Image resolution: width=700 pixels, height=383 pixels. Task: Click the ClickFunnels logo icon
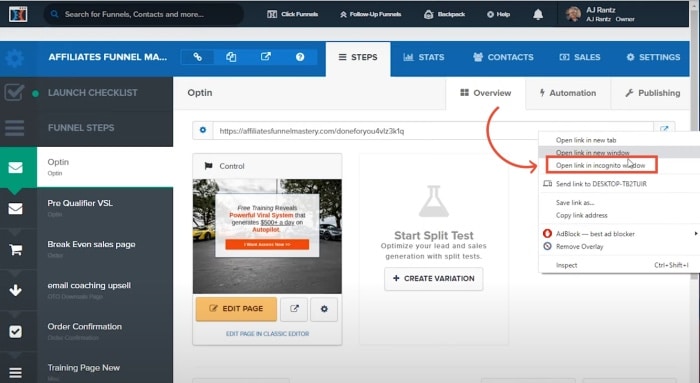coord(18,14)
